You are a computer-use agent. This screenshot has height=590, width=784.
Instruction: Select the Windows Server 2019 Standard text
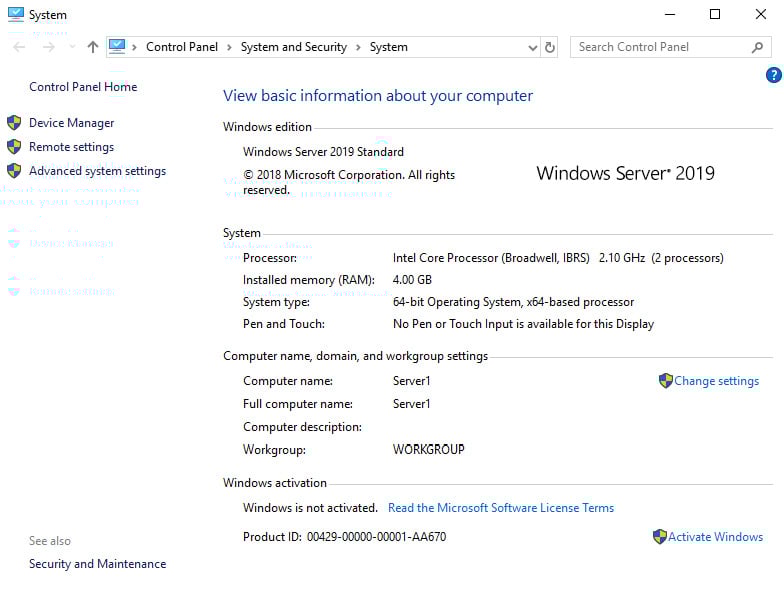pos(323,152)
